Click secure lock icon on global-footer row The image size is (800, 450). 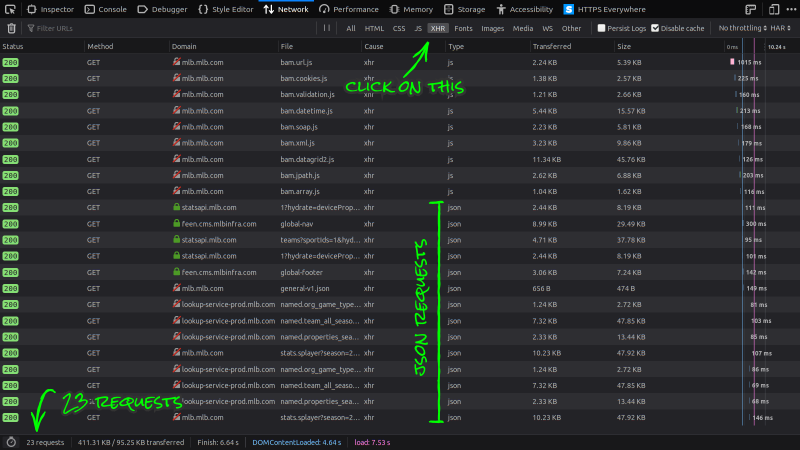(x=177, y=272)
